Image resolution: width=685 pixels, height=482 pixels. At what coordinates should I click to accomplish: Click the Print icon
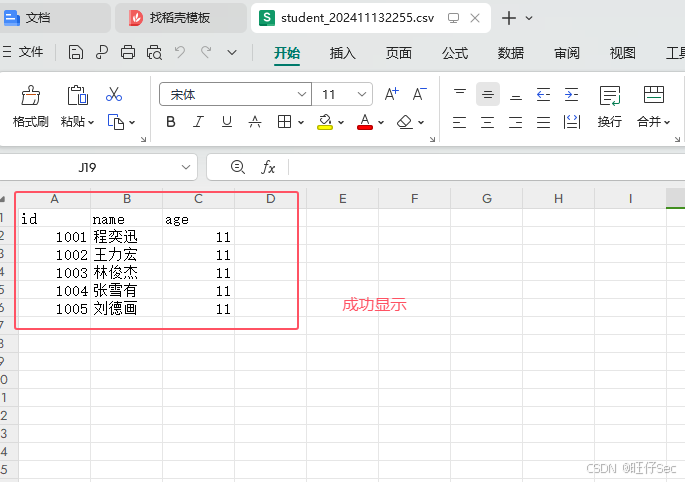tap(128, 52)
